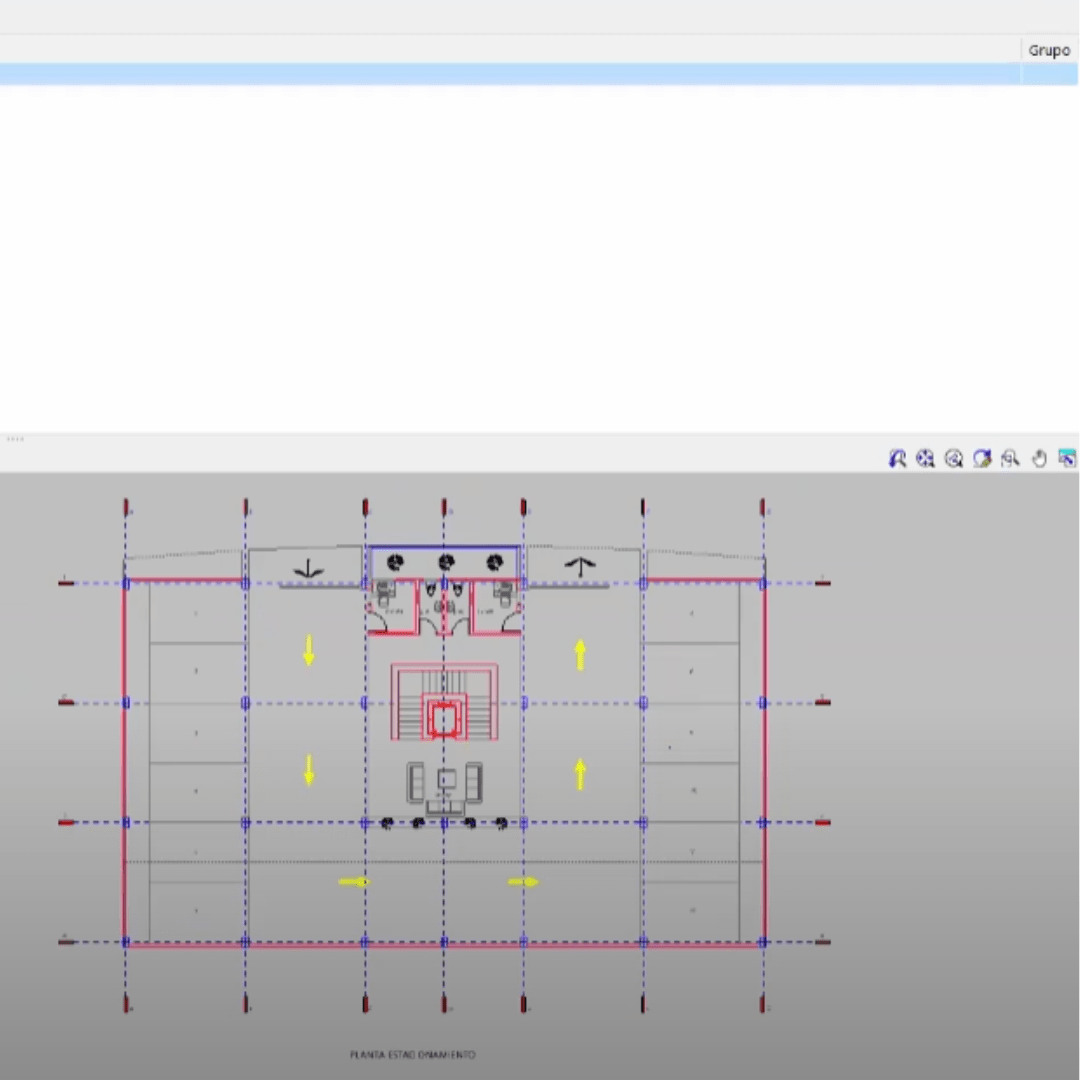
Task: Activate the pan hand tool
Action: click(x=1039, y=458)
